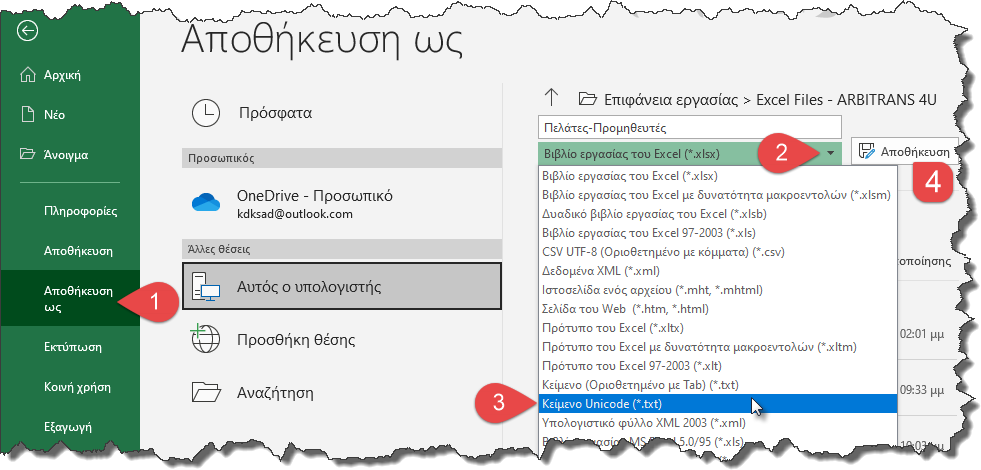Screen dimensions: 981x470
Task: Click the globe icon for Προσθήκη θέσης
Action: point(206,340)
